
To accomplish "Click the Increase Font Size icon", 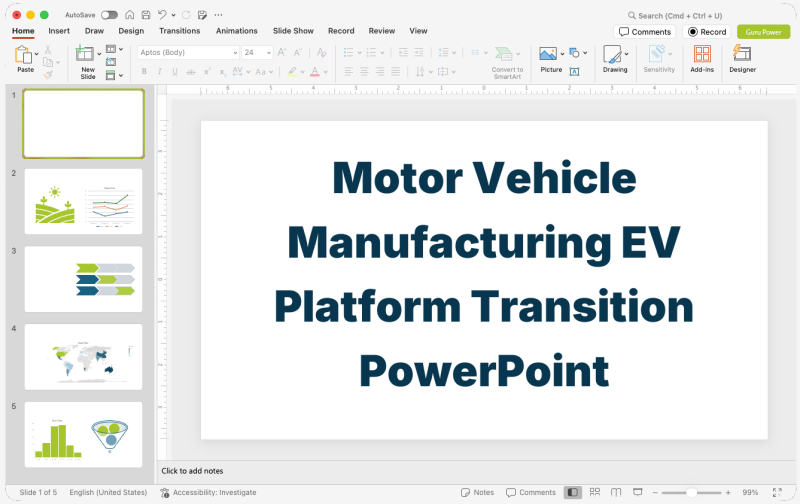I will [x=282, y=52].
